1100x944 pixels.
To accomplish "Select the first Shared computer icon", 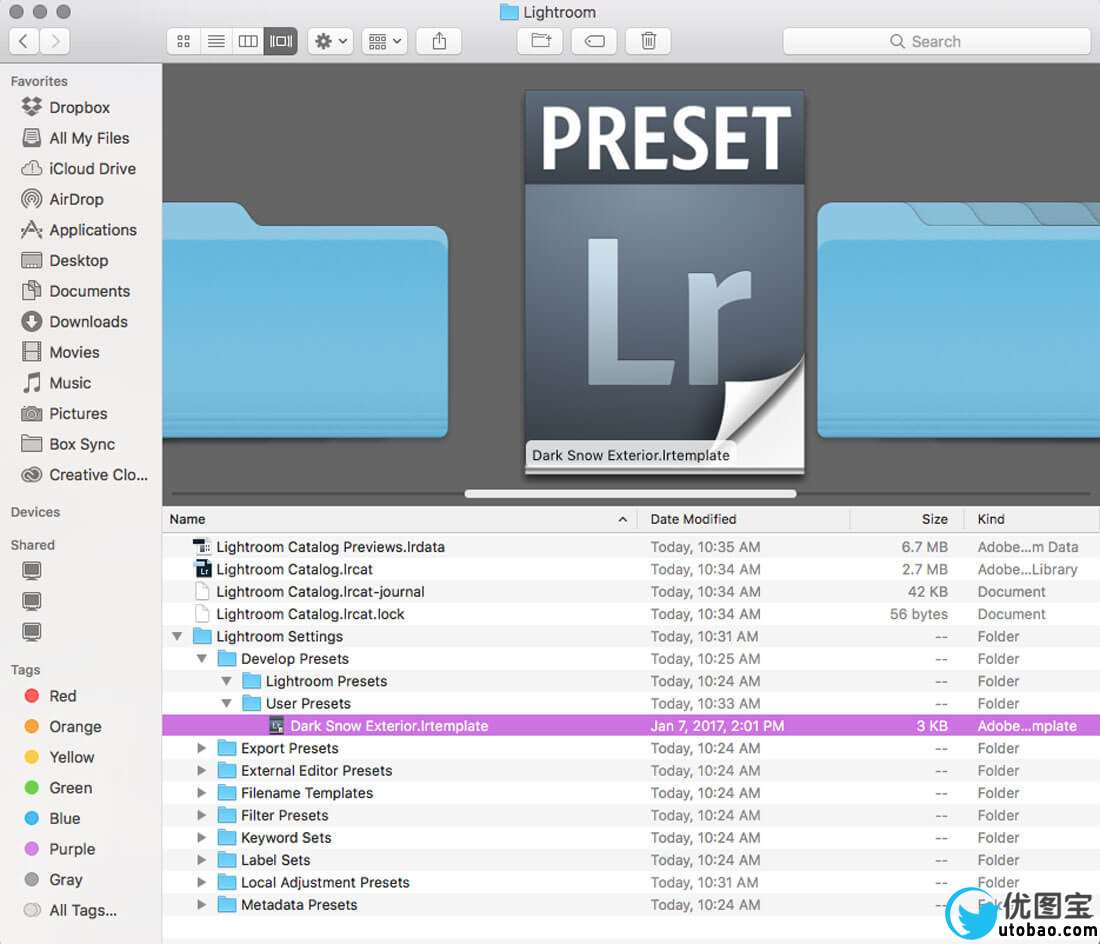I will (32, 570).
